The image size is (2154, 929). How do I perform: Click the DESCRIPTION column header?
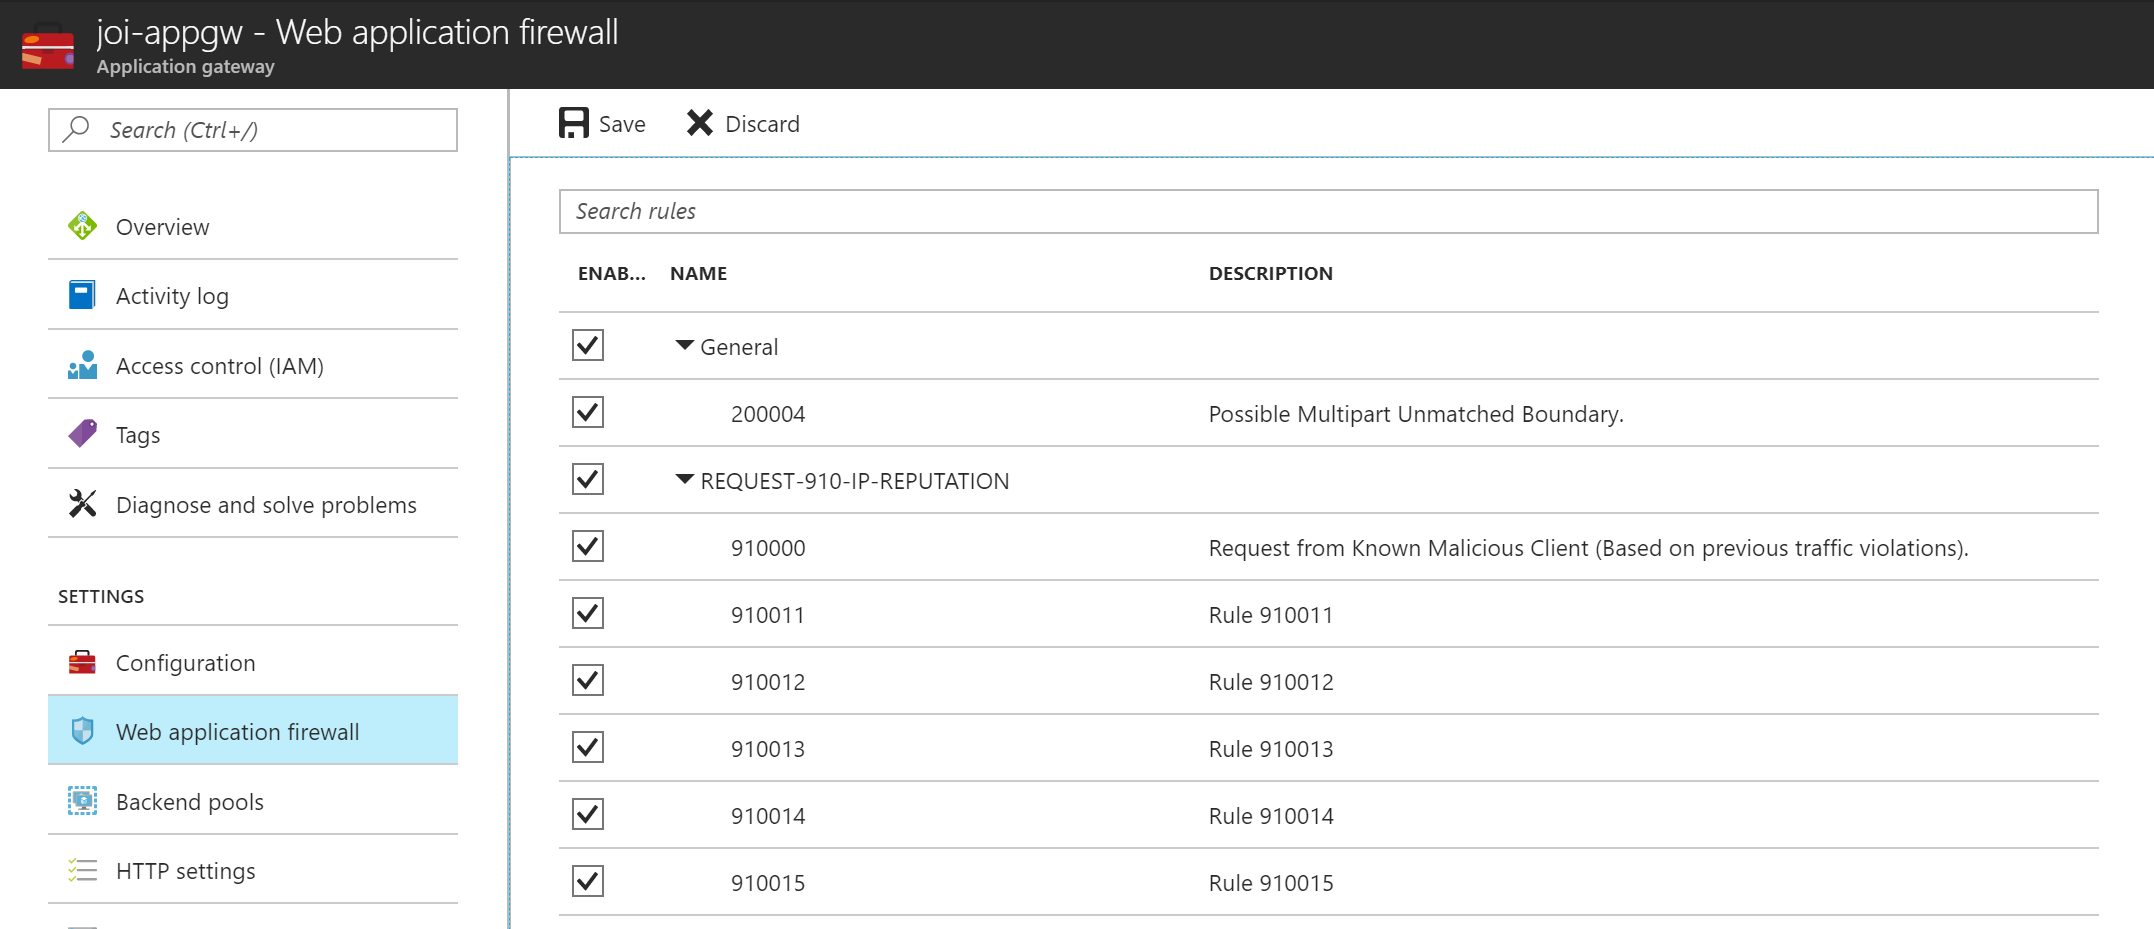1270,273
